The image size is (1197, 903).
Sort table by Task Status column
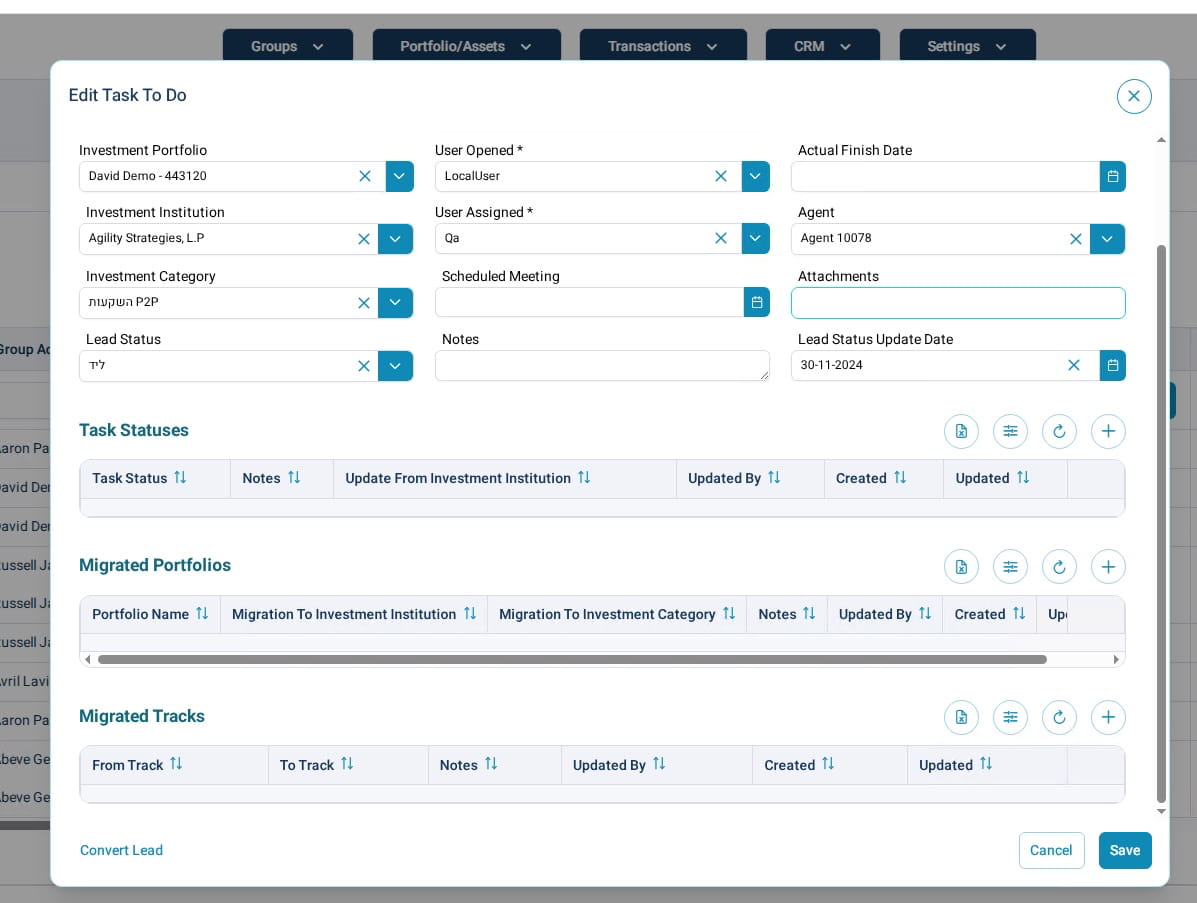[180, 478]
